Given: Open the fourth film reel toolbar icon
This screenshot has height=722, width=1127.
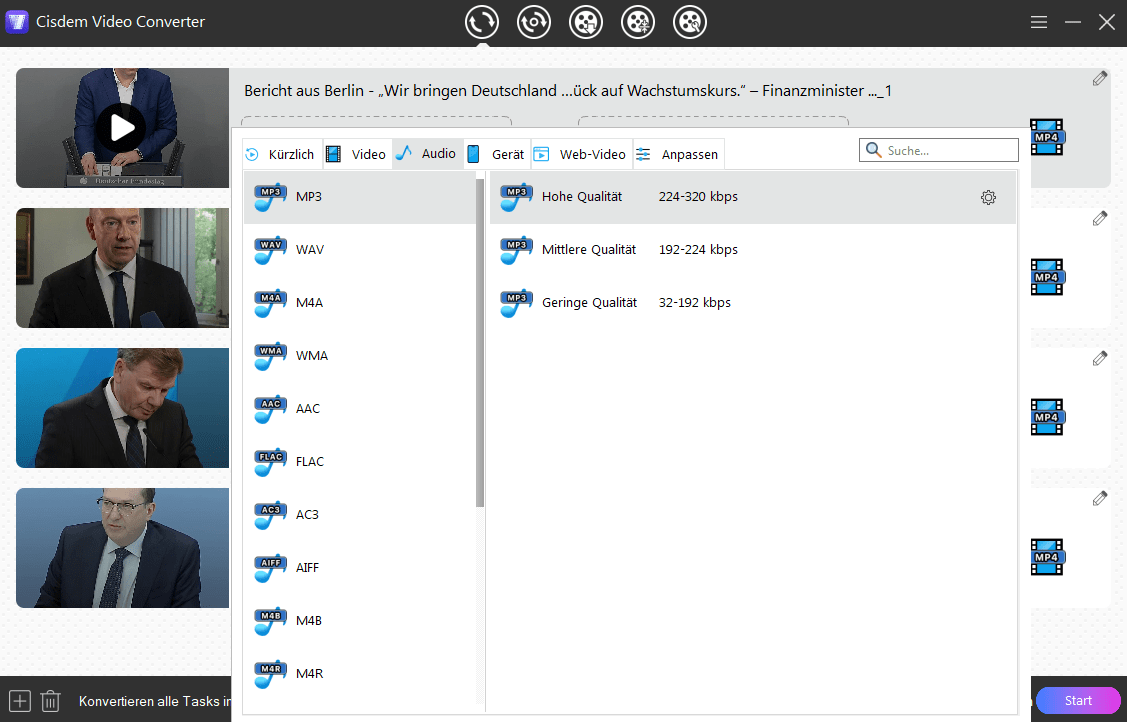Looking at the screenshot, I should coord(638,22).
